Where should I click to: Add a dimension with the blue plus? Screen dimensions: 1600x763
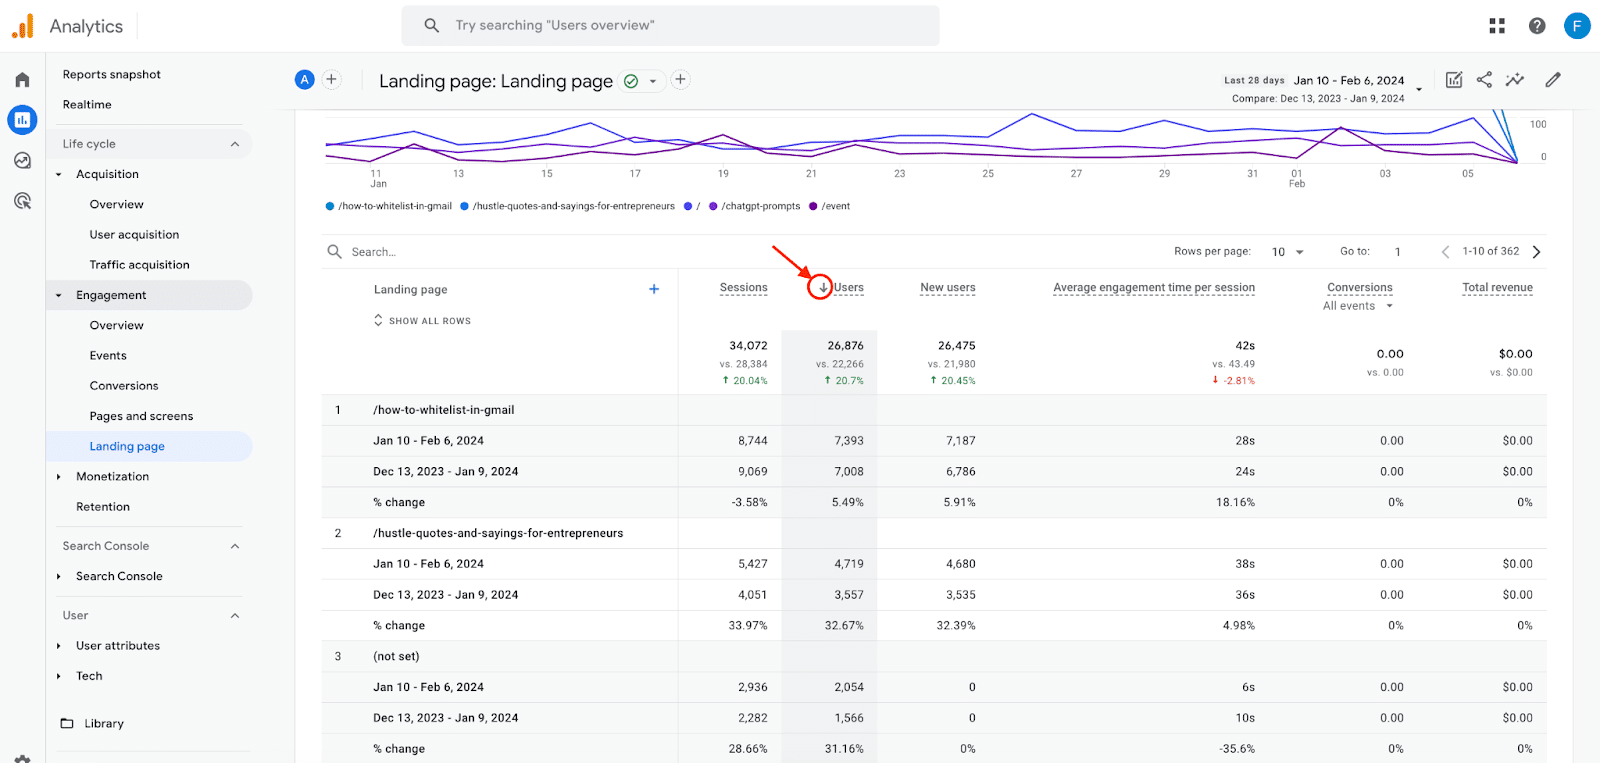[x=654, y=289]
